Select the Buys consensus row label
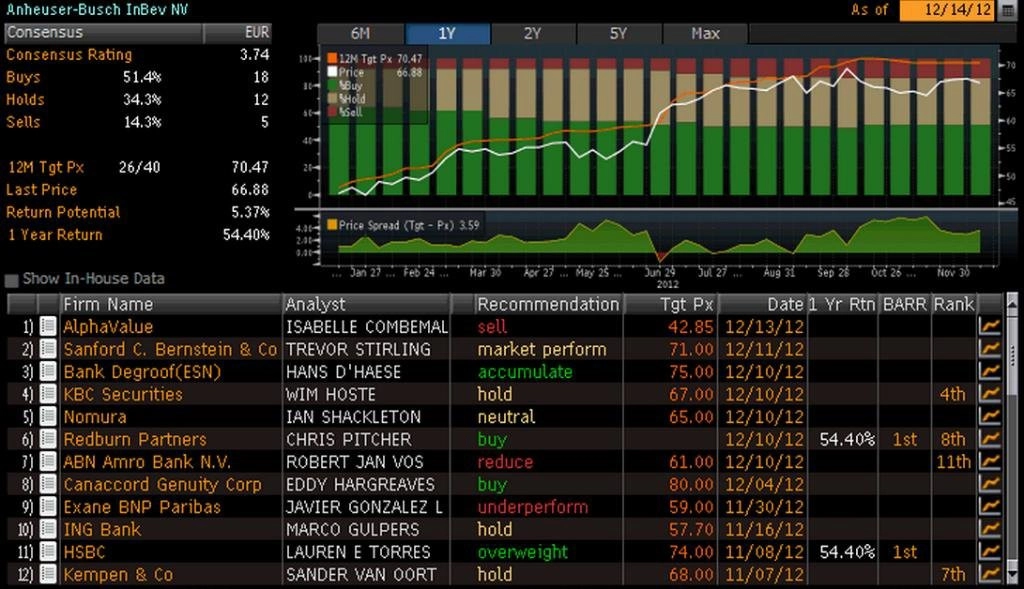1024x589 pixels. [x=24, y=77]
